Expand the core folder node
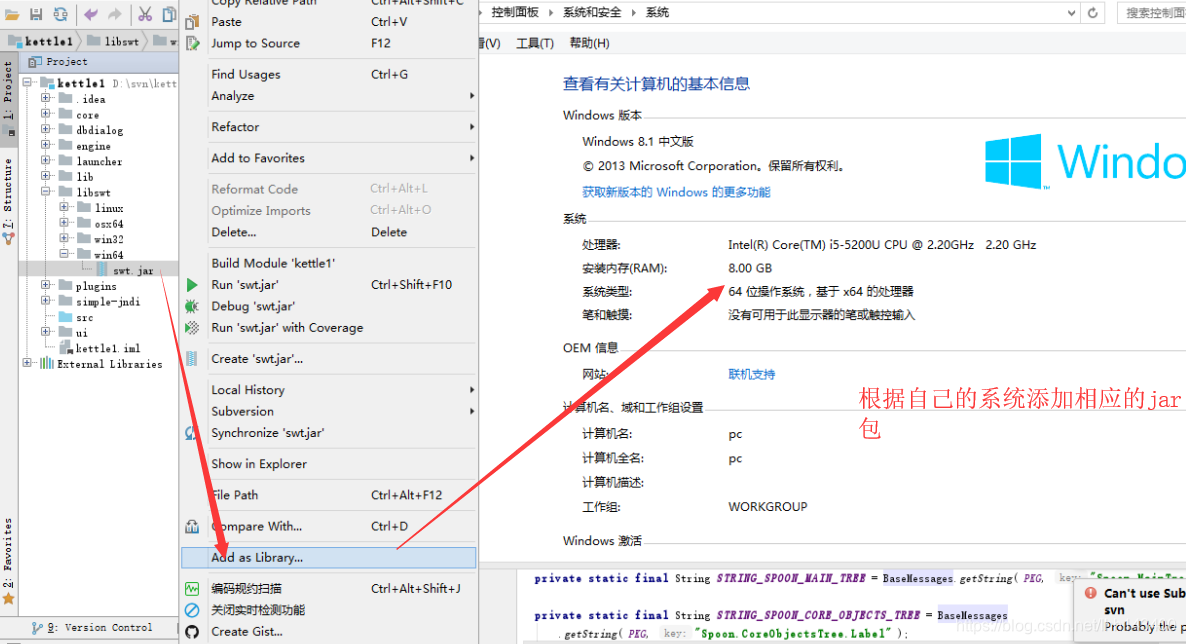 [x=45, y=114]
